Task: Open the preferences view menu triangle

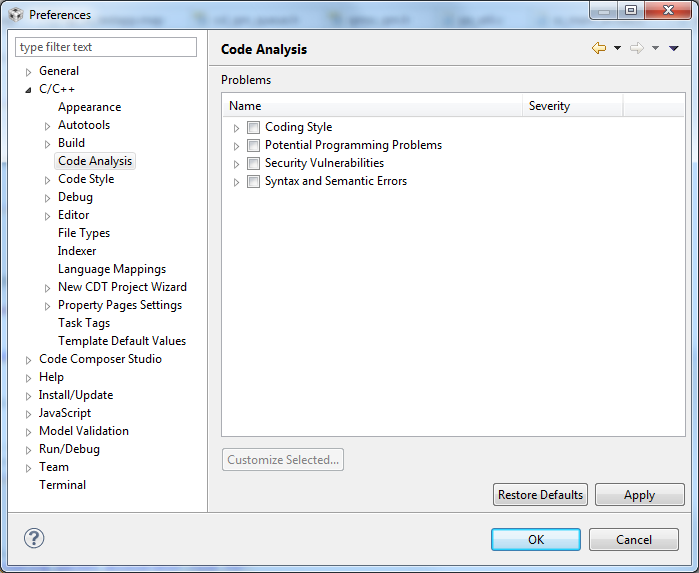Action: click(674, 48)
